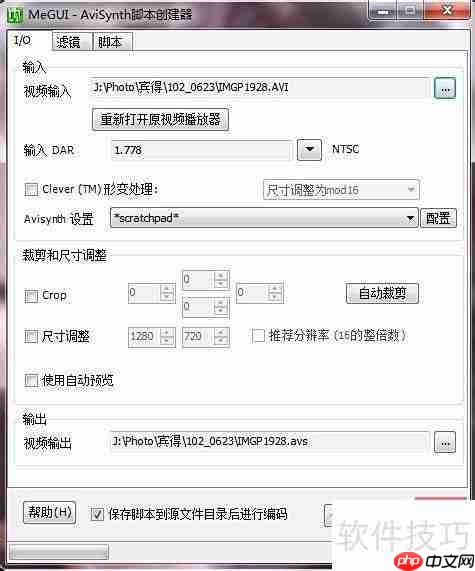Browse for video input file
475x571 pixels.
click(x=445, y=88)
